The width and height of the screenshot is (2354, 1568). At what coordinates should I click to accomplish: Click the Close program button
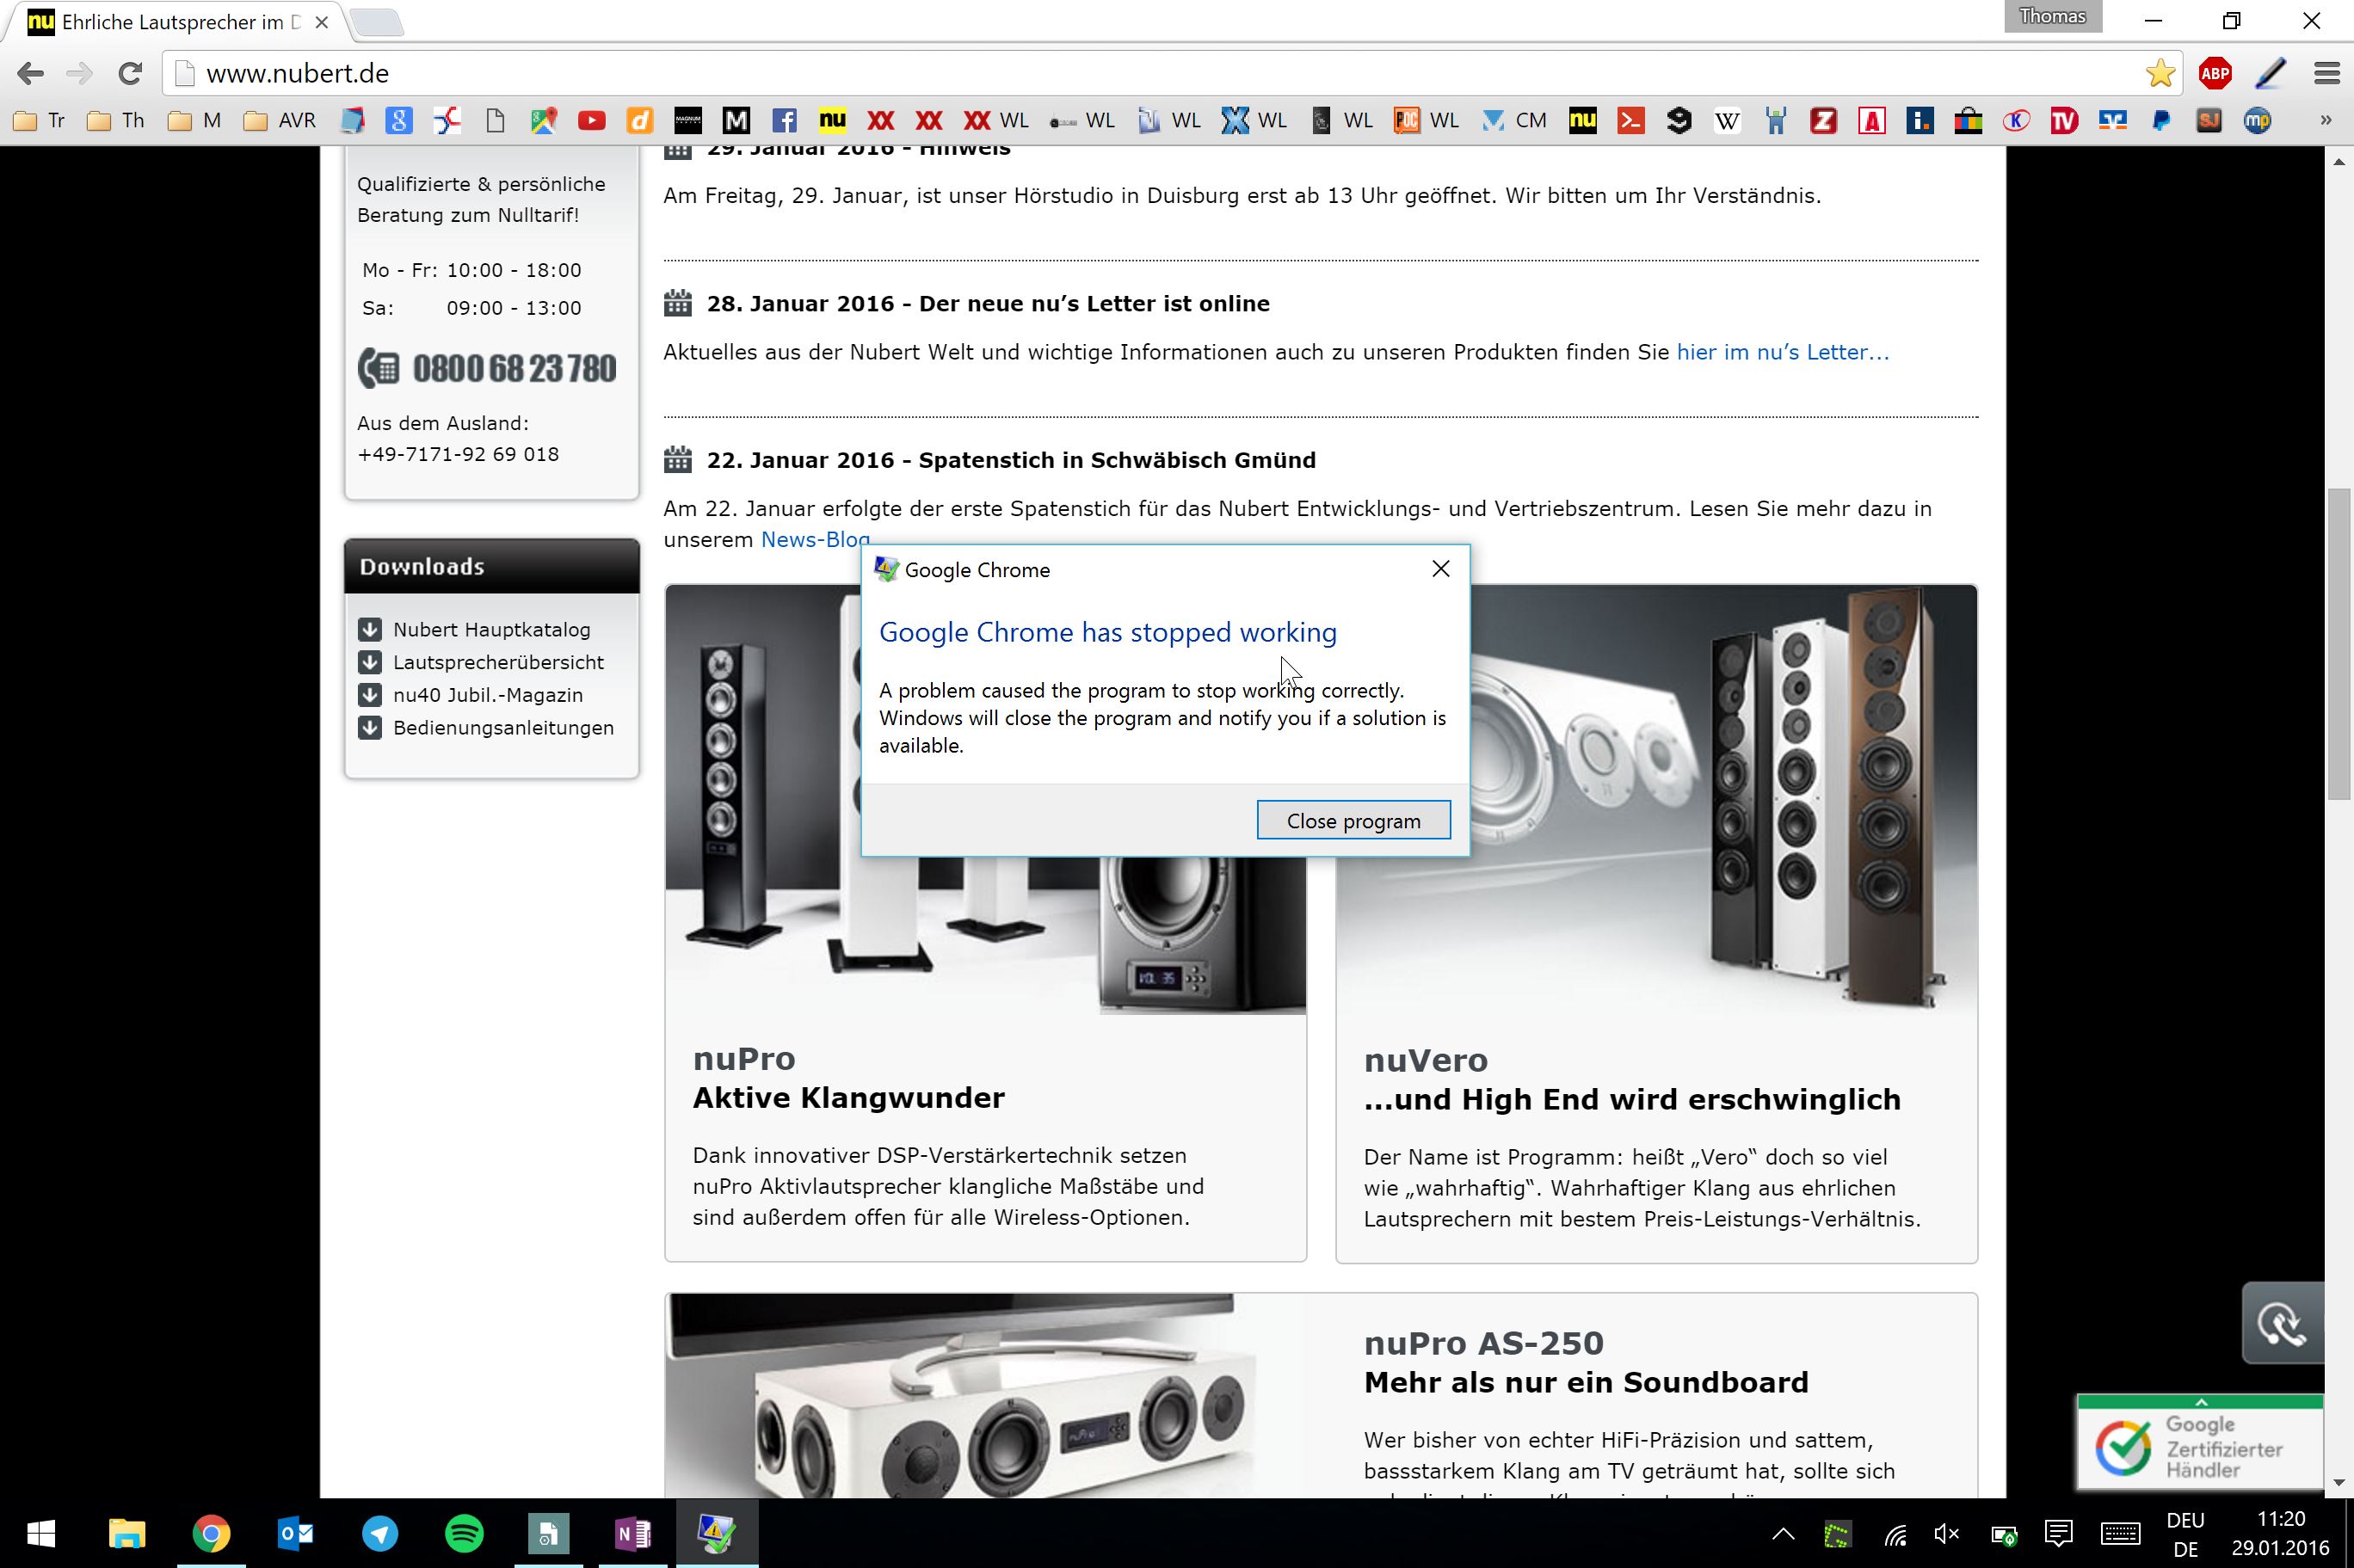(1352, 820)
